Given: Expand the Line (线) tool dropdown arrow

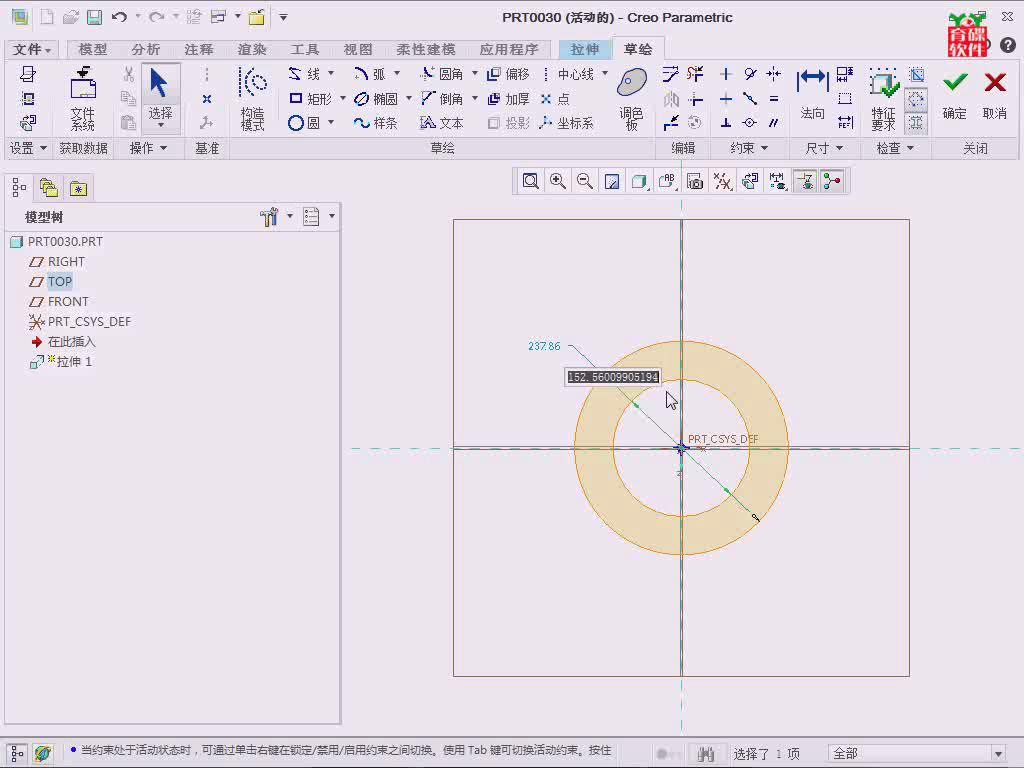Looking at the screenshot, I should point(330,73).
